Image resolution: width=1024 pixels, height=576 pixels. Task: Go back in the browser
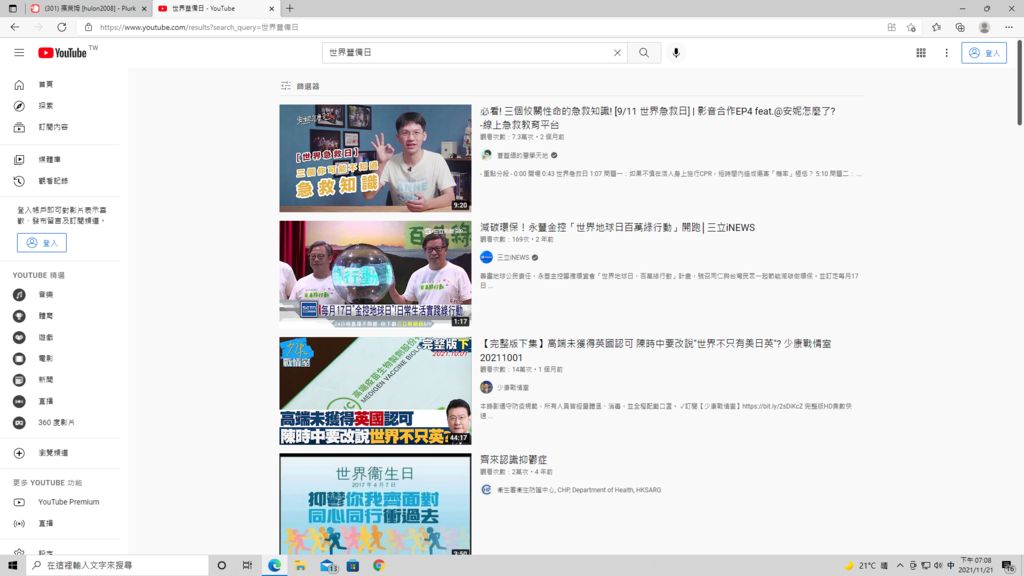coord(14,27)
